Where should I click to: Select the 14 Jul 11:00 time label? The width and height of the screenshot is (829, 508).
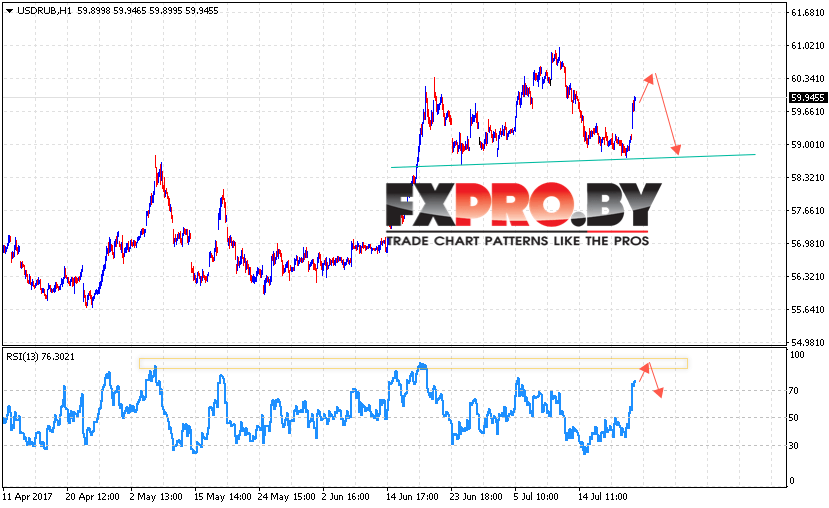603,497
